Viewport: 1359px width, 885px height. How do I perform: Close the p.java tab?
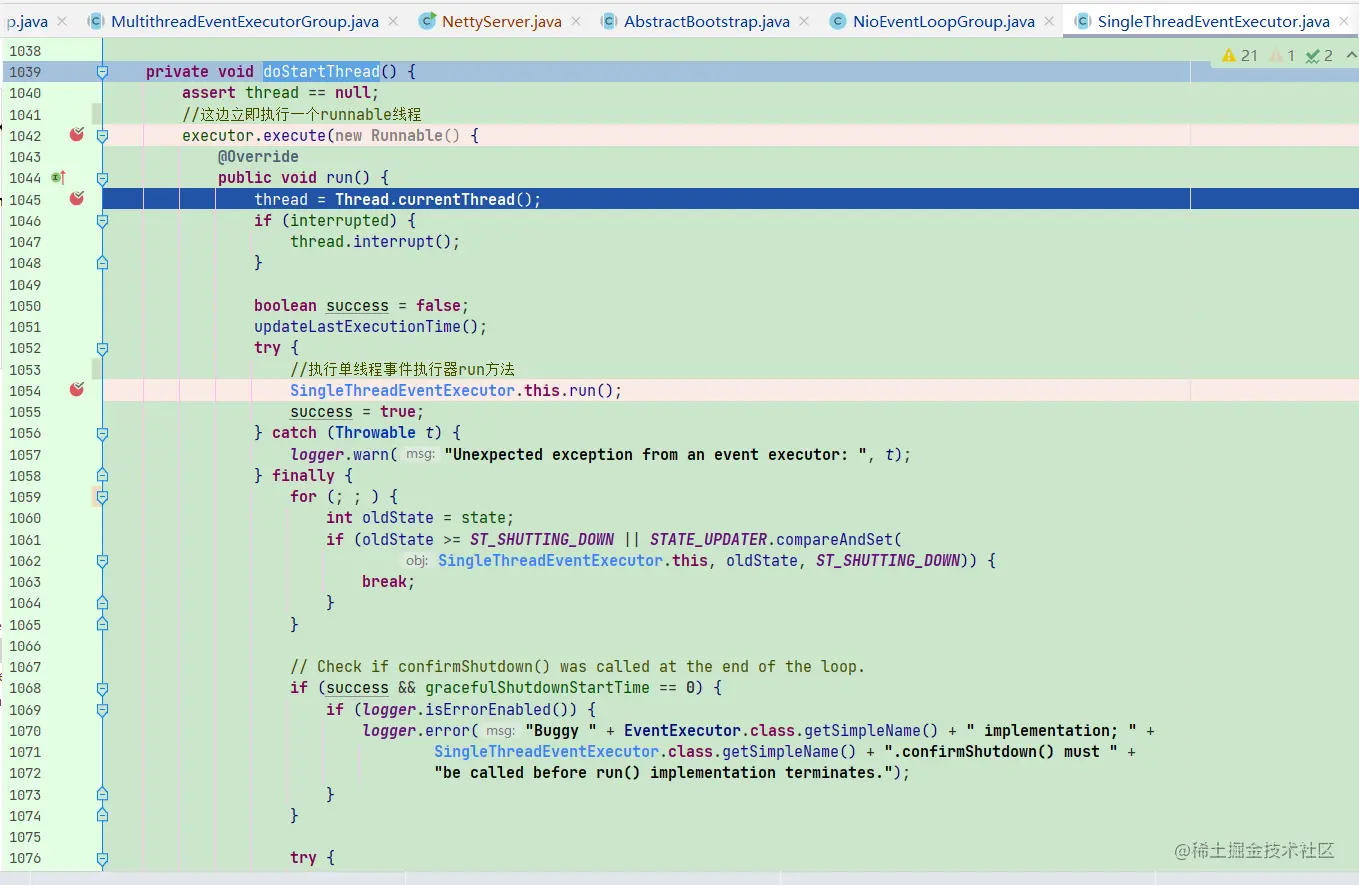point(63,21)
